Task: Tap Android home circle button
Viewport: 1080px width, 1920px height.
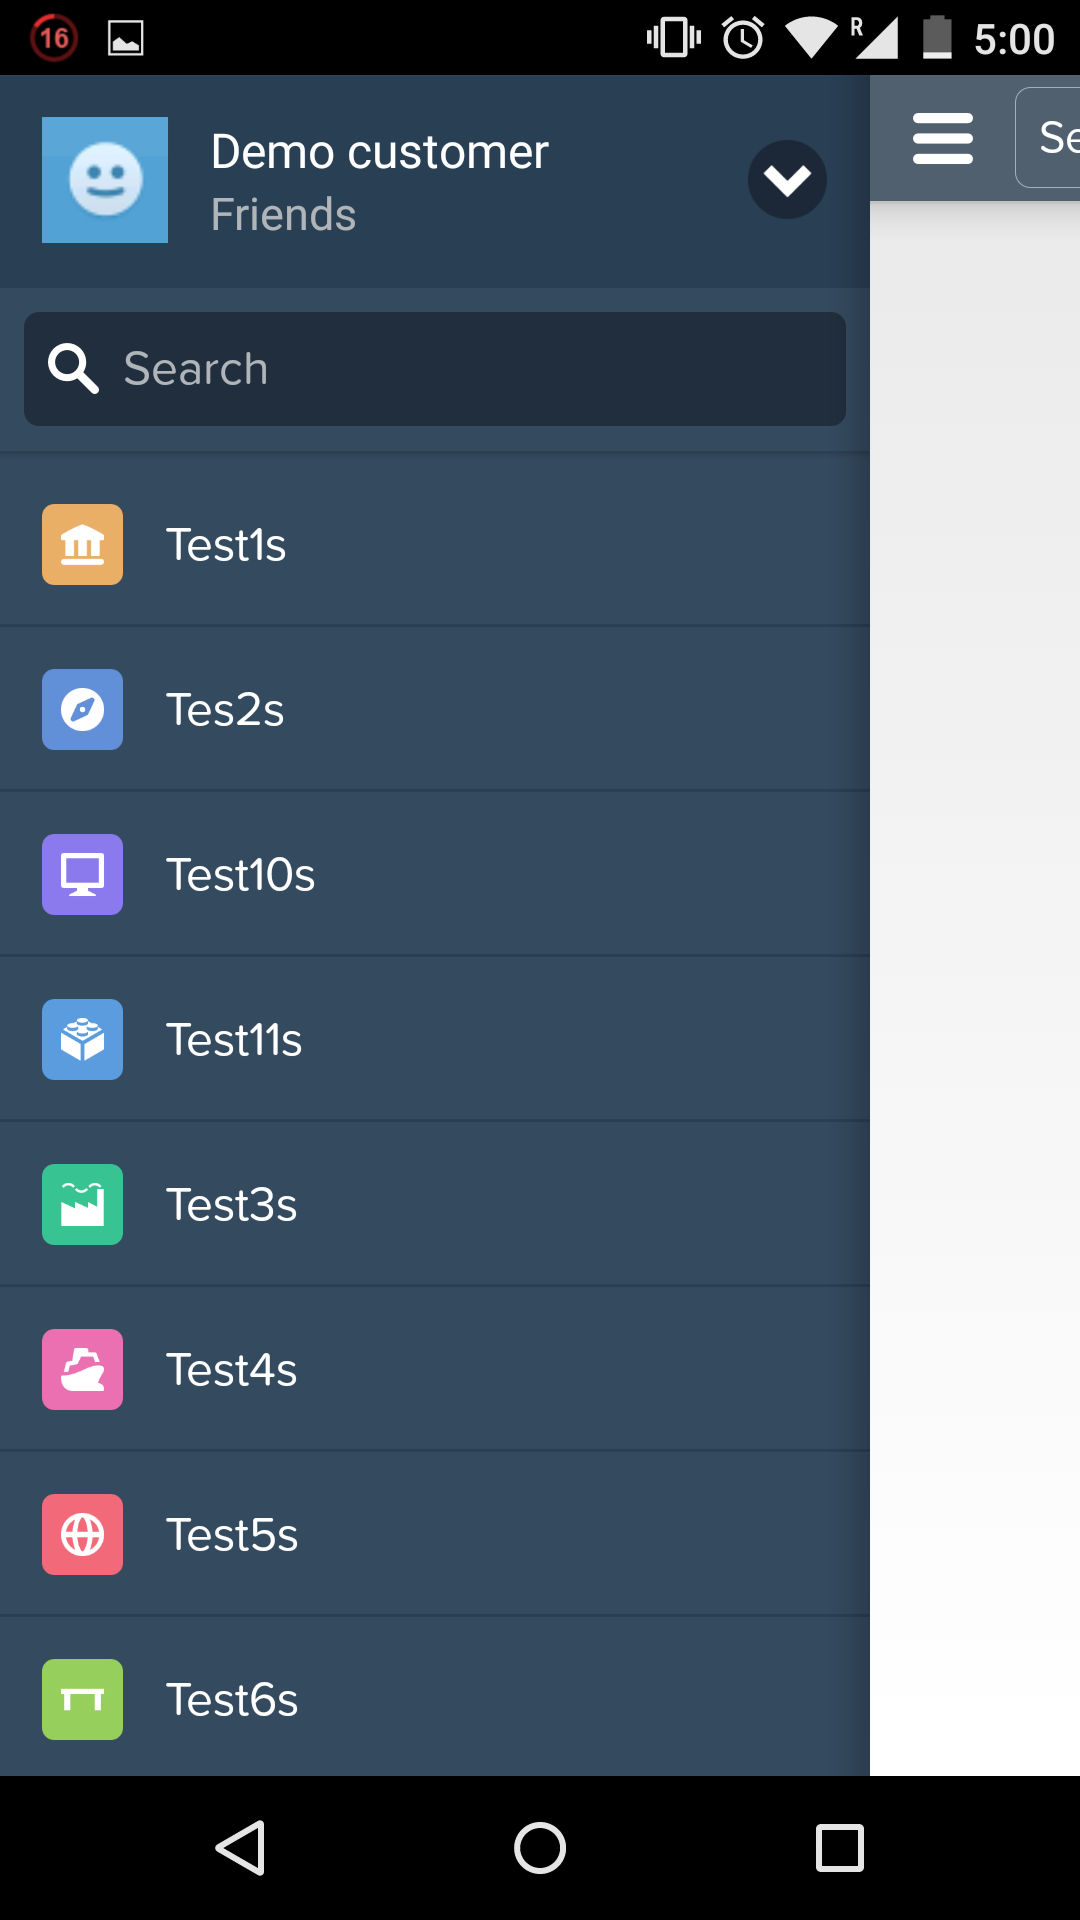Action: pos(540,1848)
